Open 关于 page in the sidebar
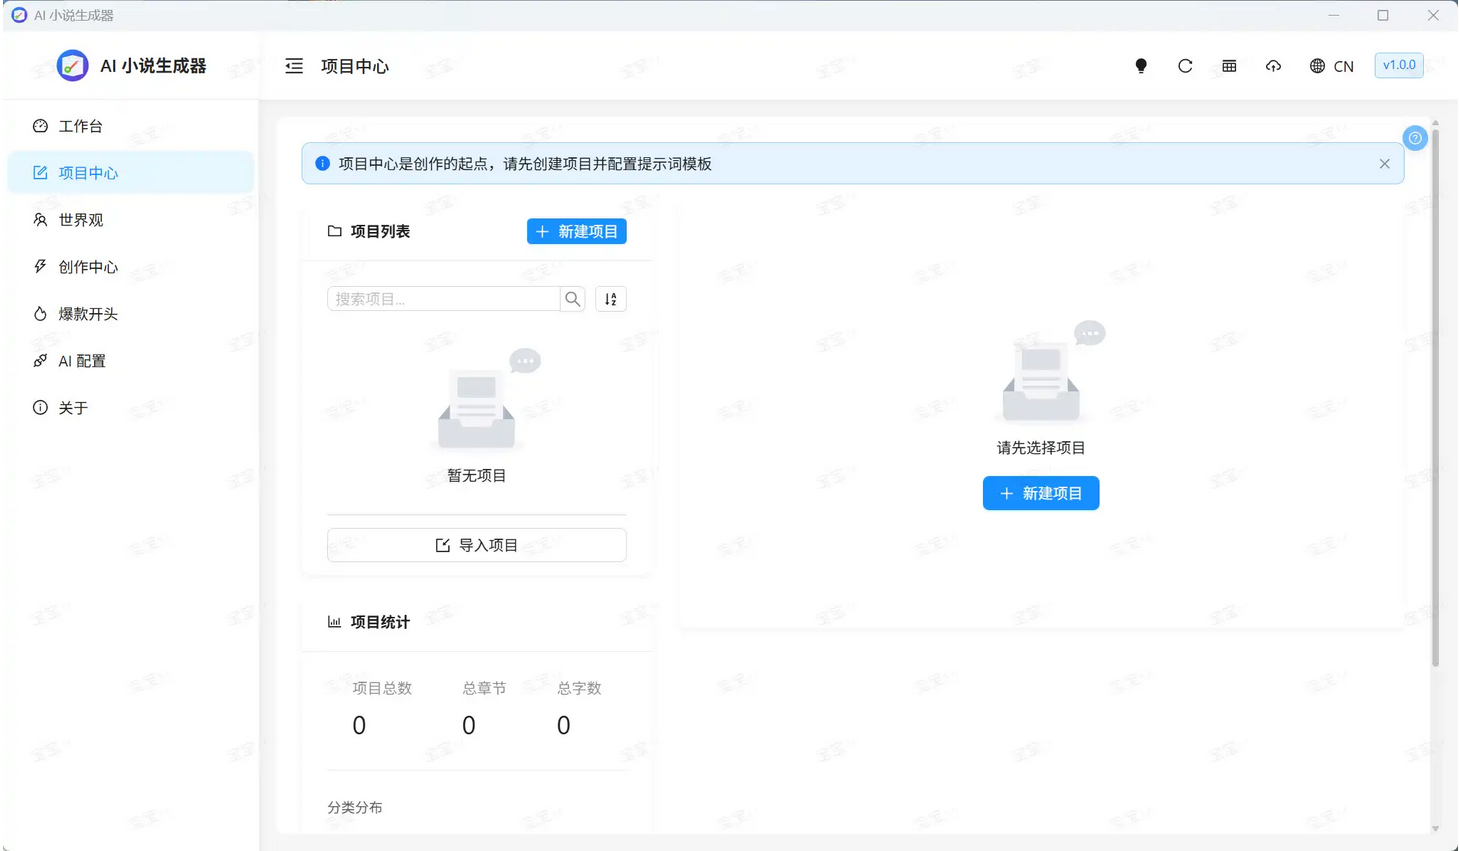 [131, 408]
